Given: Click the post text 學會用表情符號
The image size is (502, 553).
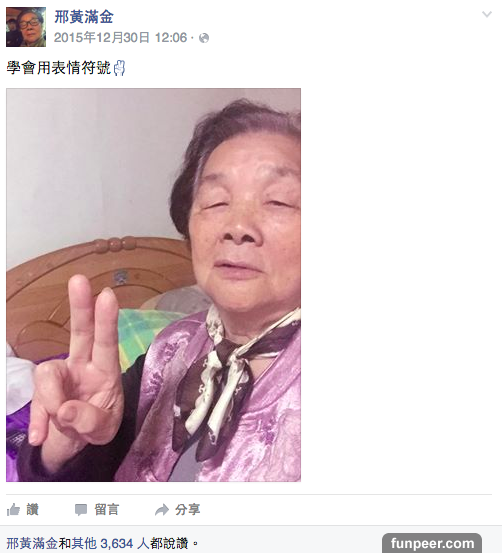Looking at the screenshot, I should (59, 68).
